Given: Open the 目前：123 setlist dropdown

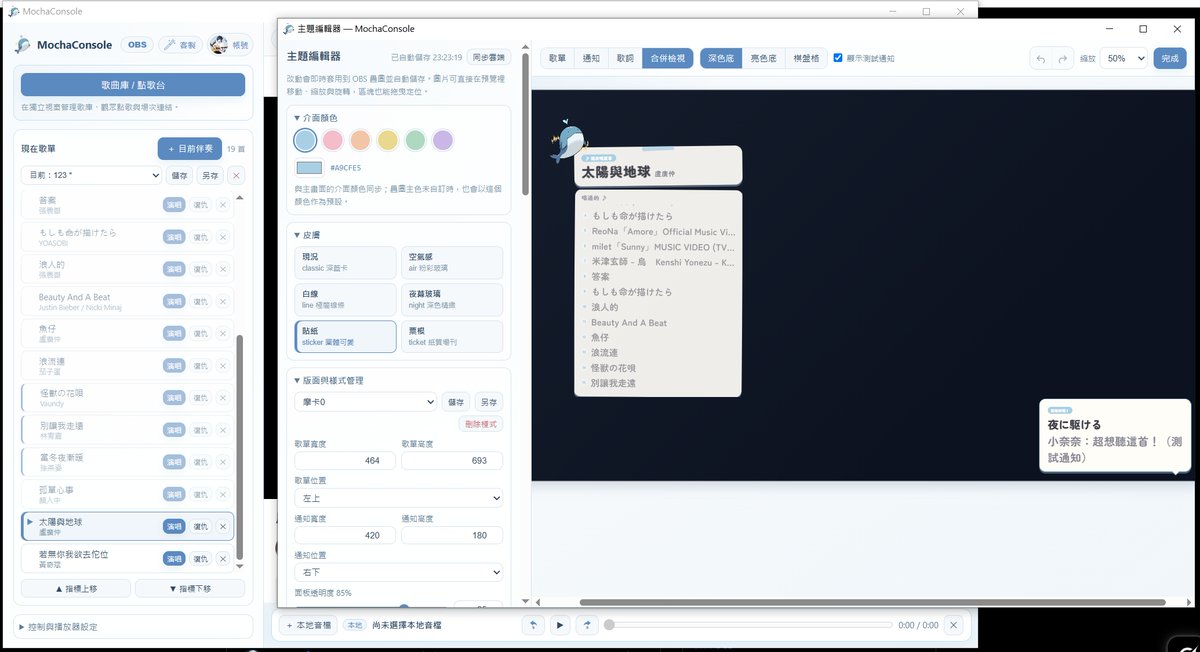Looking at the screenshot, I should [x=91, y=175].
